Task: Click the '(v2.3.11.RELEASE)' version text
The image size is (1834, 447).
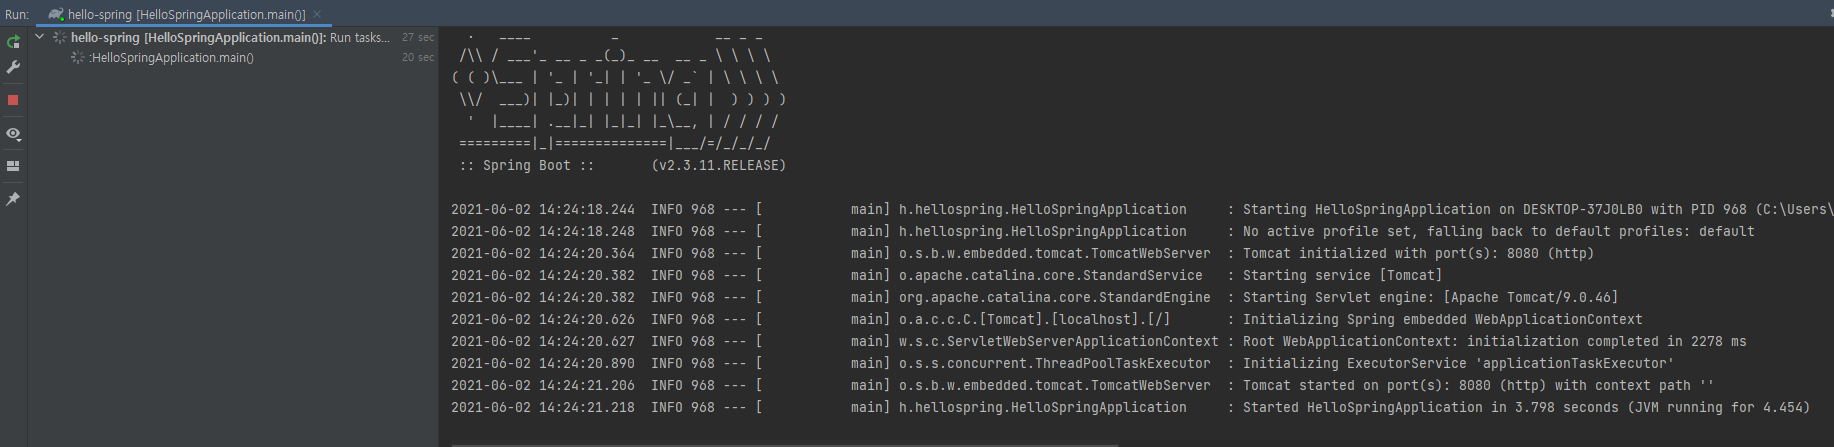Action: [x=719, y=166]
